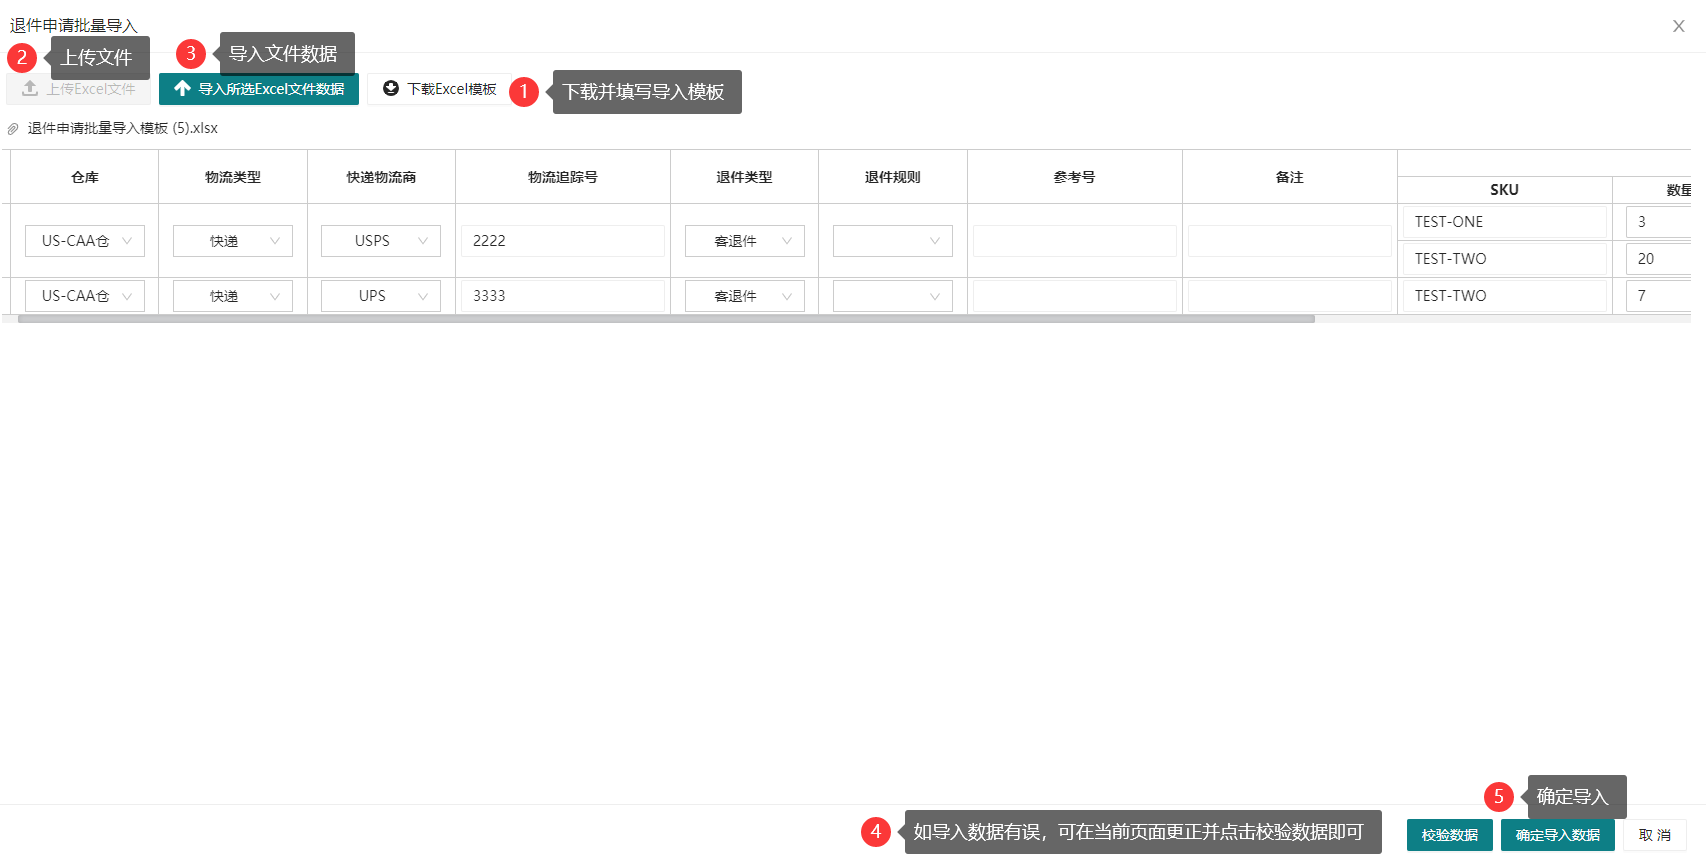
Task: Click the tracking number field containing 3333
Action: pos(563,296)
